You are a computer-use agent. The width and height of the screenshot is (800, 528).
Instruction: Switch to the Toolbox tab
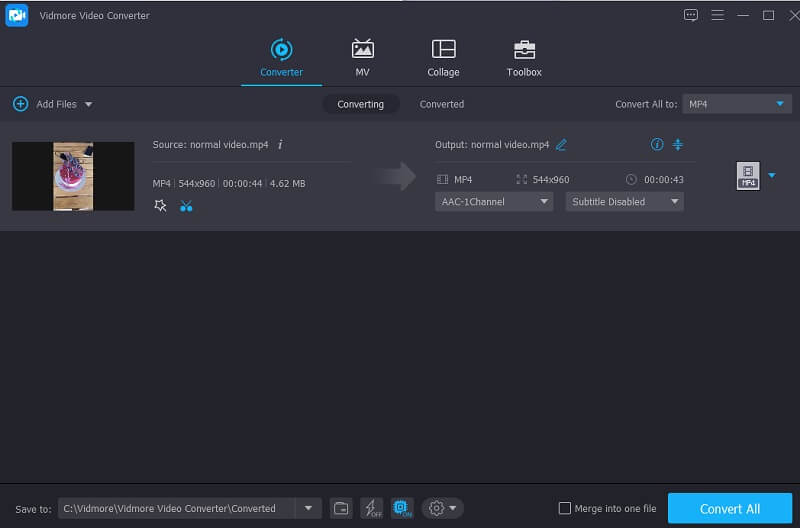point(523,58)
